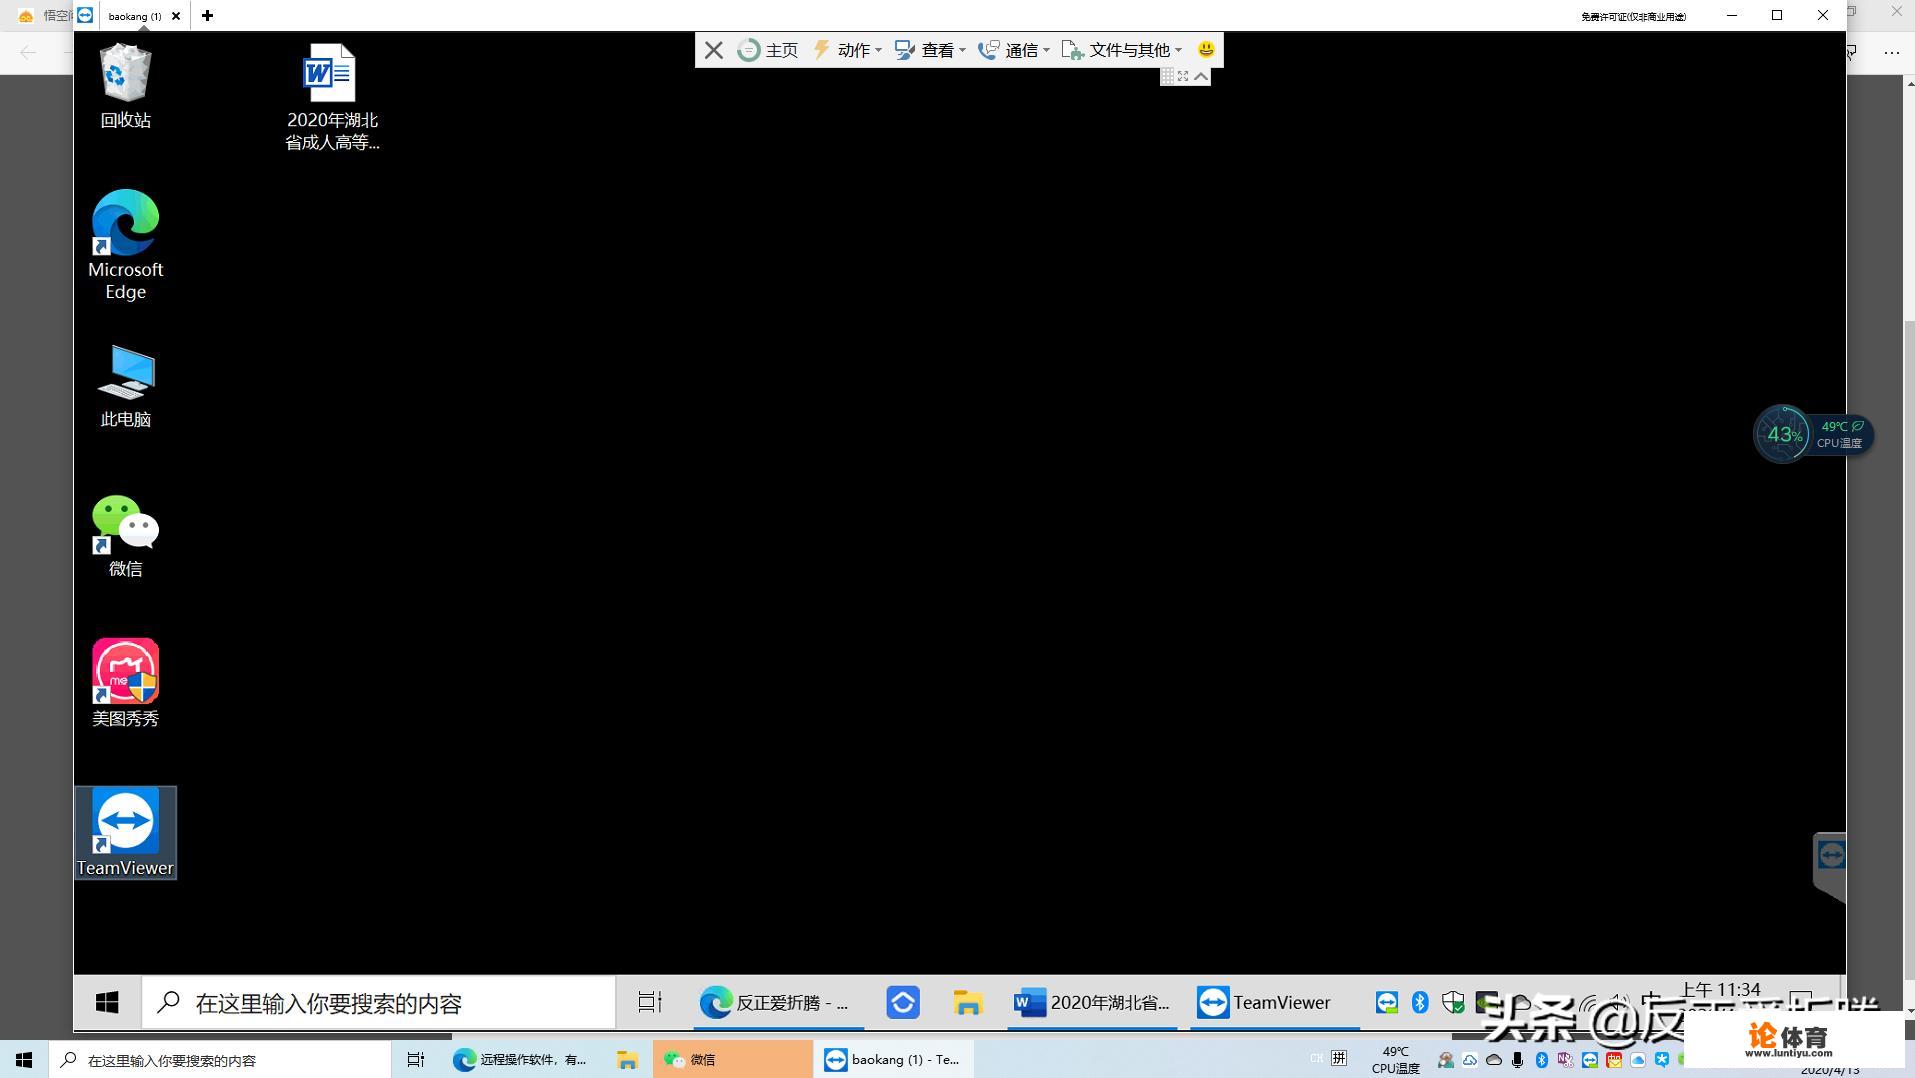Click the remote clock showing 上午 11:34

coord(1720,990)
